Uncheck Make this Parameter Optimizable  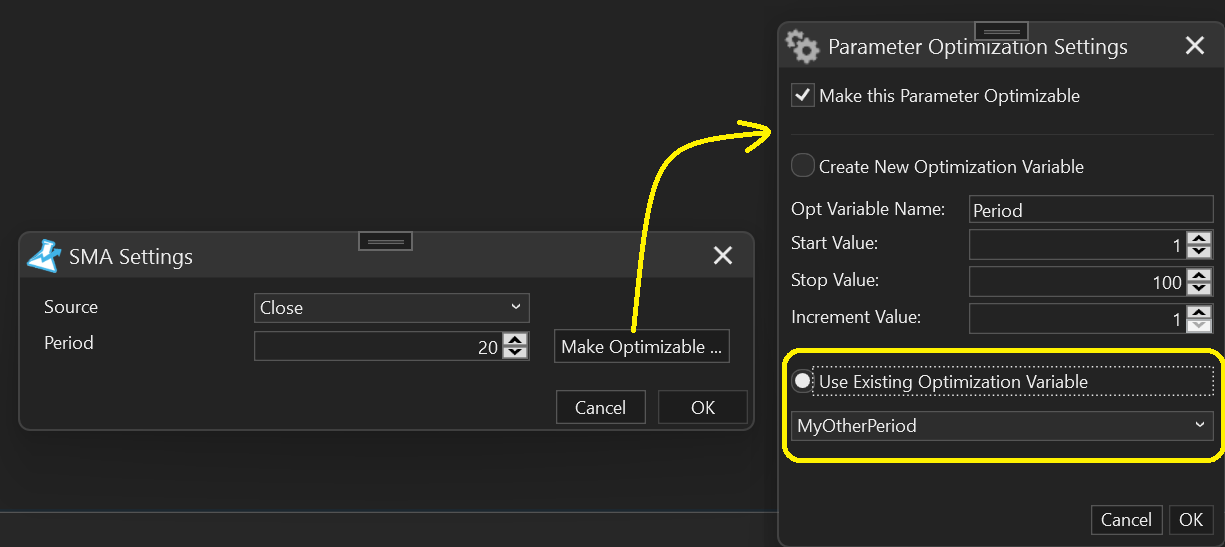click(x=802, y=96)
